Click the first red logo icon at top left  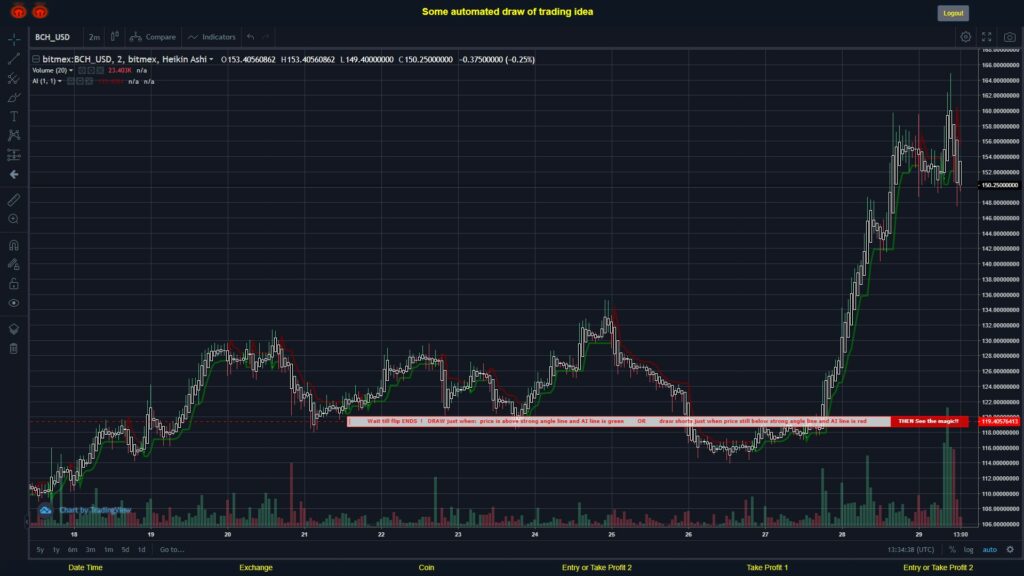coord(18,11)
